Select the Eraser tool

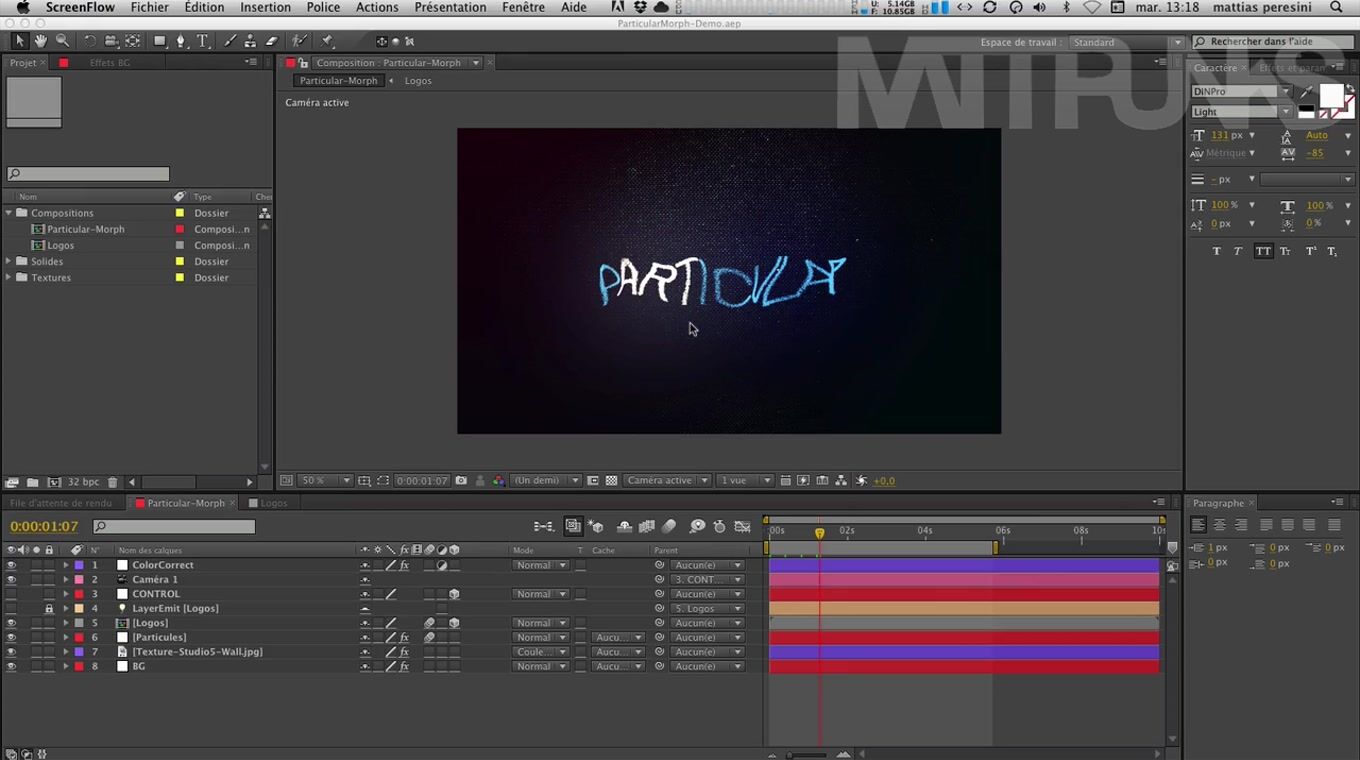click(271, 41)
